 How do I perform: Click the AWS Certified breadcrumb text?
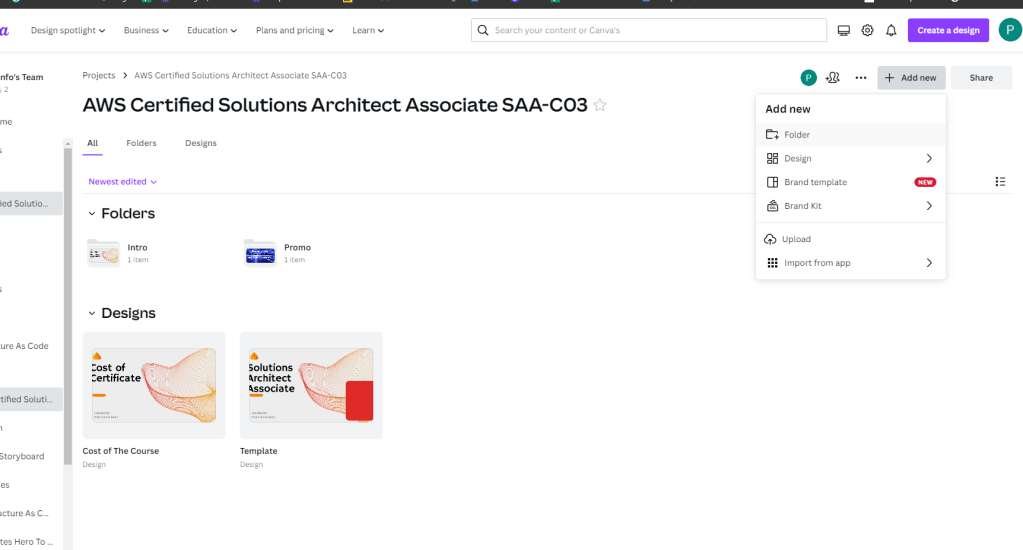tap(240, 75)
